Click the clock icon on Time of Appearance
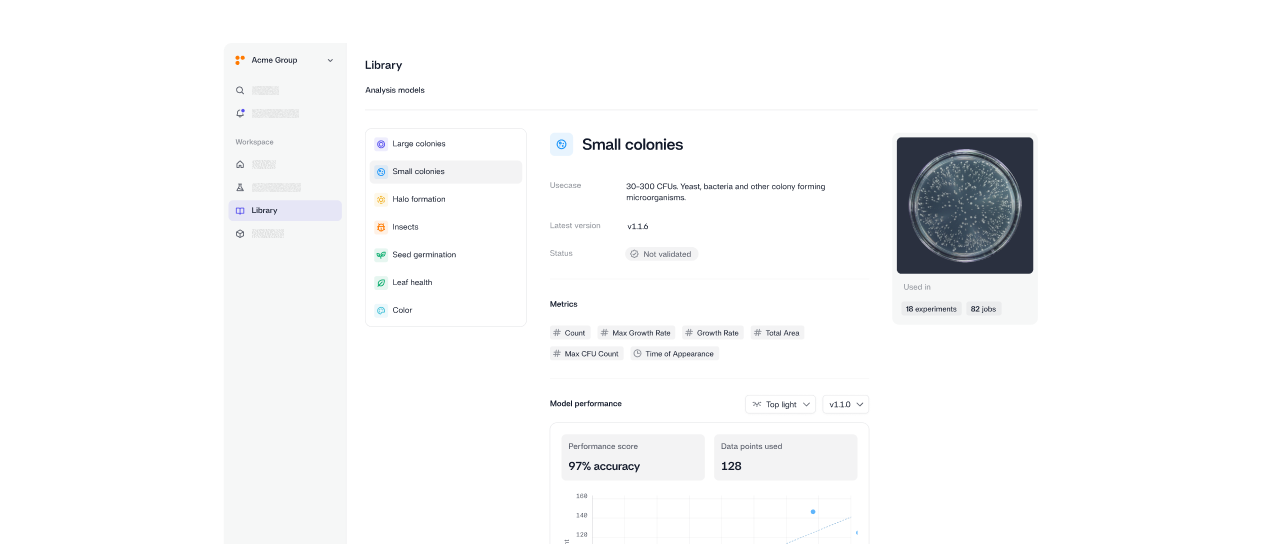Screen dimensions: 1280x544 [638, 354]
